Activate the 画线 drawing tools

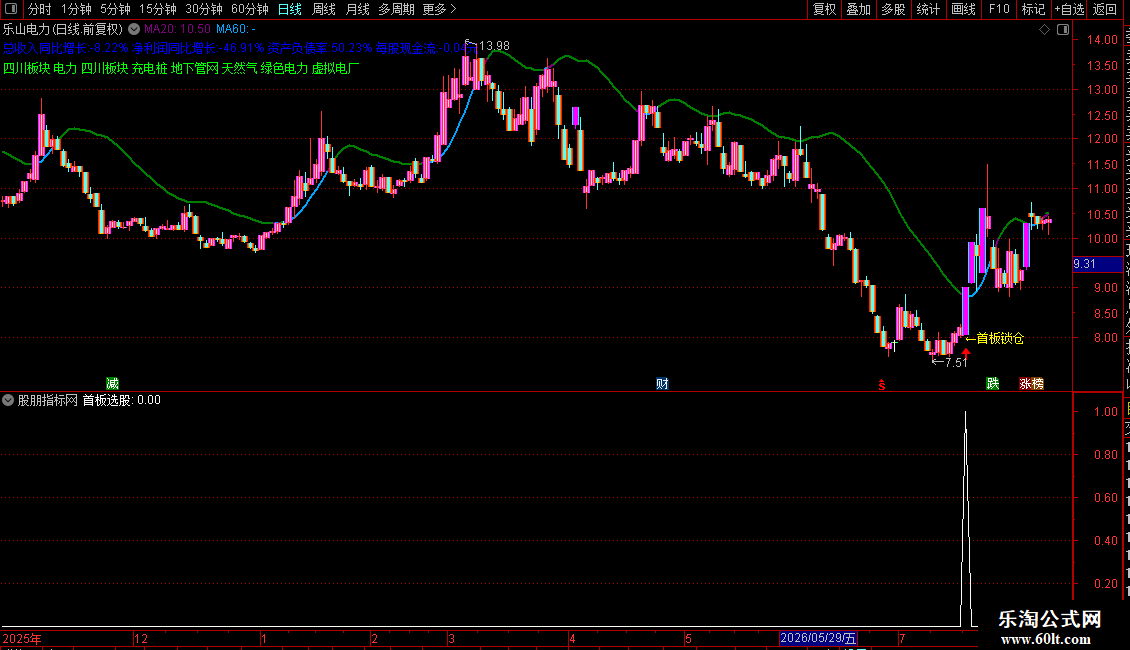click(x=963, y=9)
